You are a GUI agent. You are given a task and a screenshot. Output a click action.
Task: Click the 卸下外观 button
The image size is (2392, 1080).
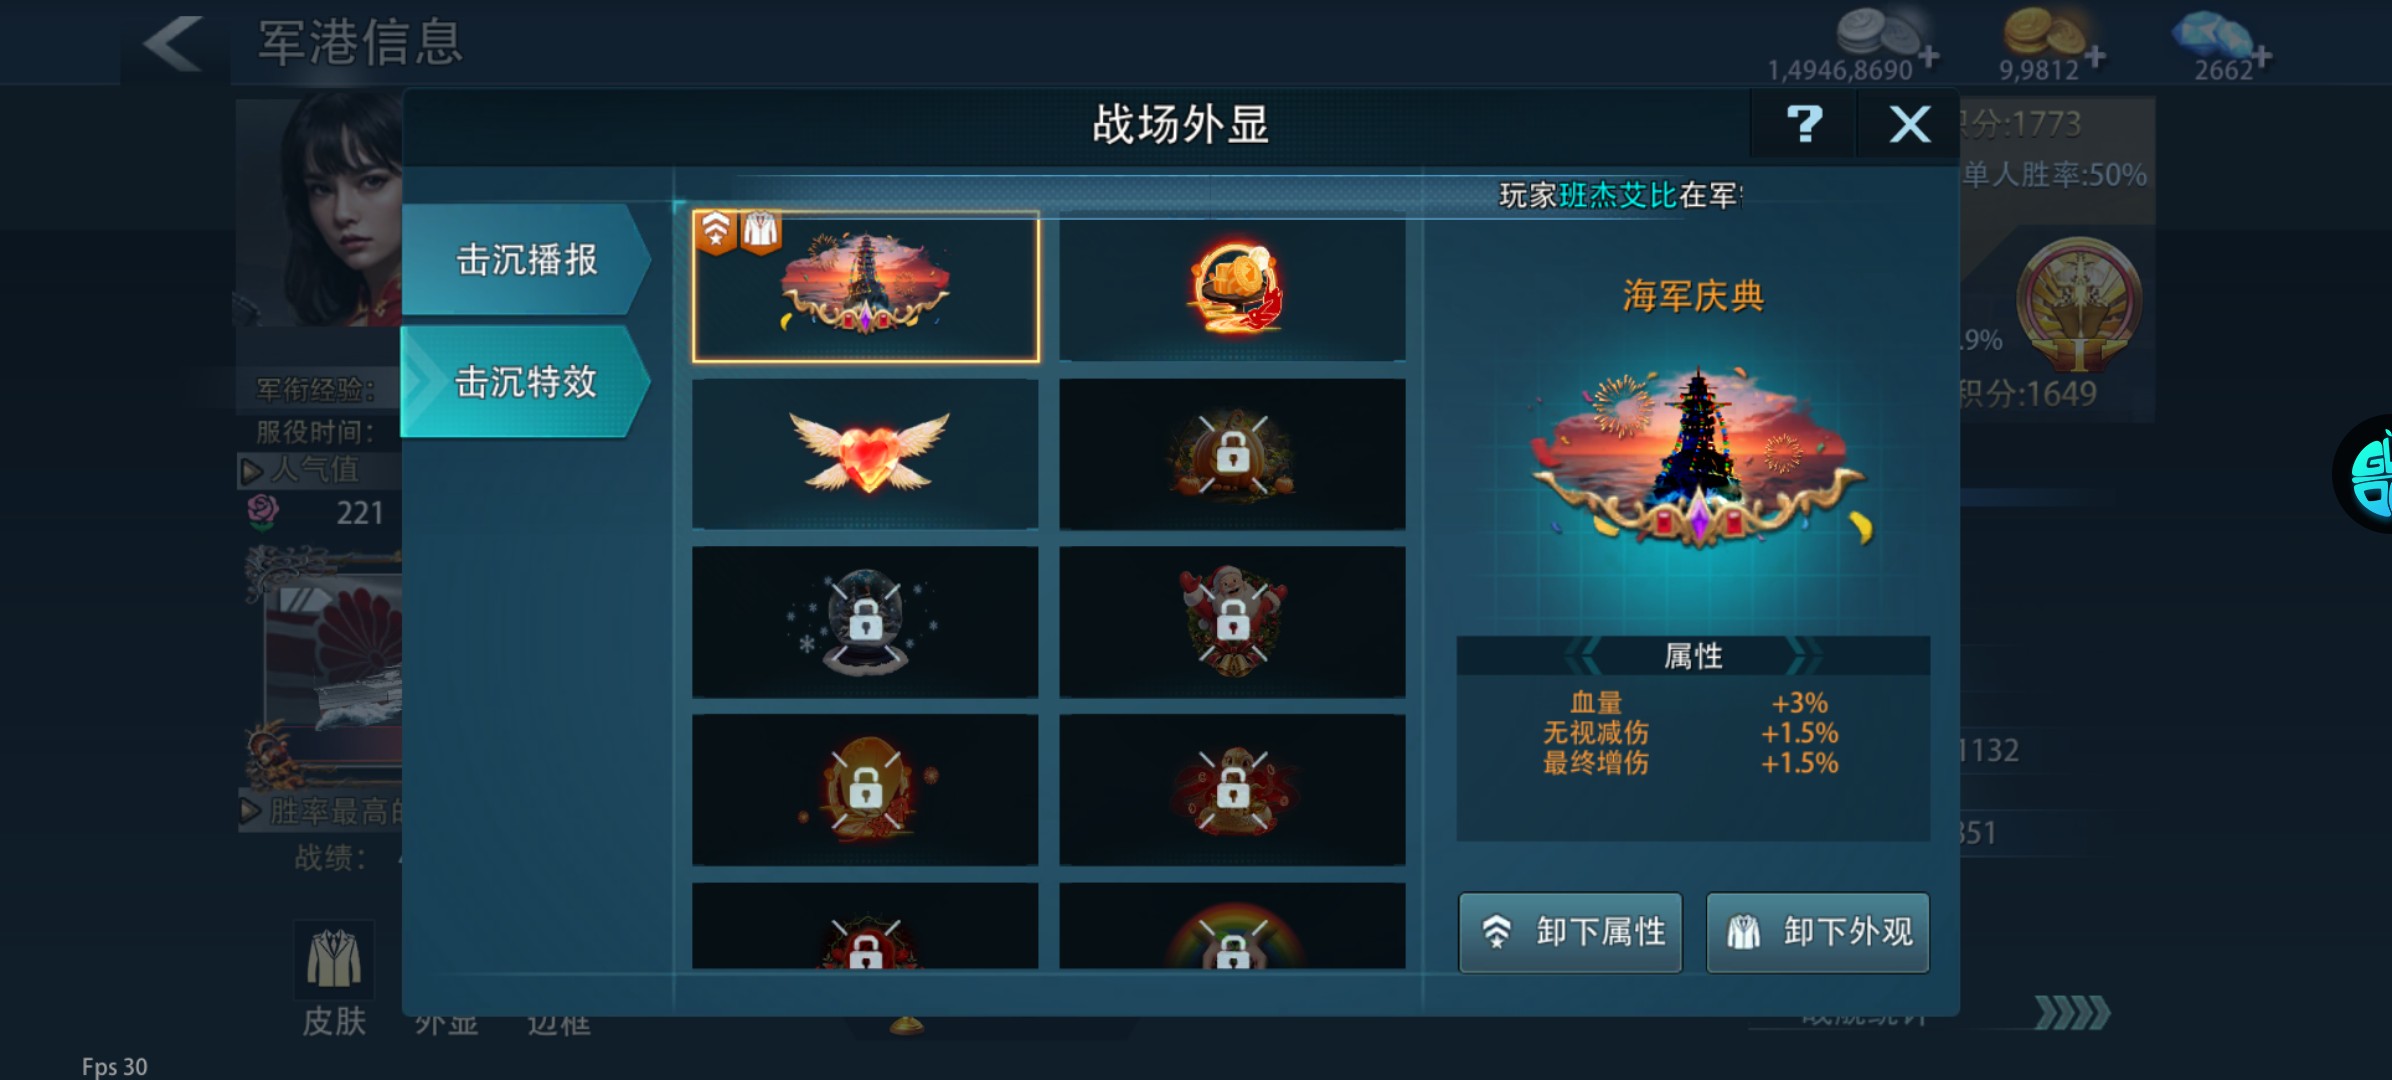[1817, 932]
